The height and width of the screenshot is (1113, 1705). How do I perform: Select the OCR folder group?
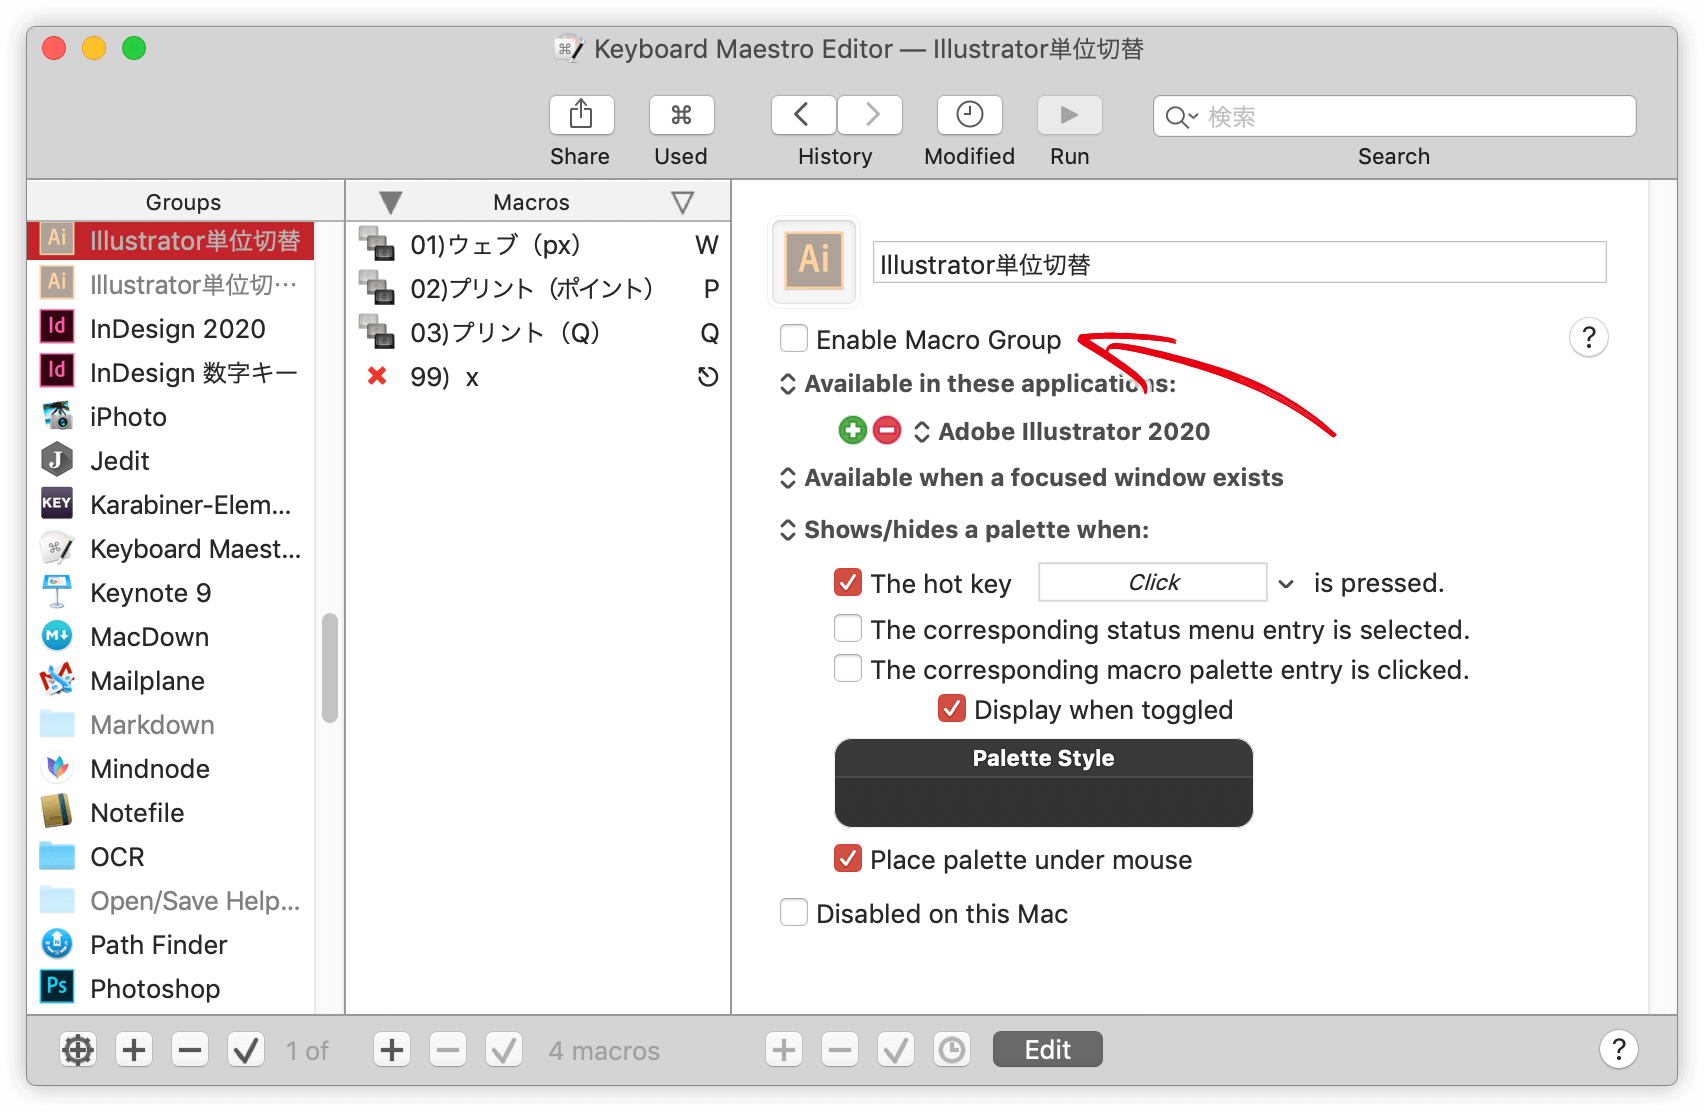[171, 856]
